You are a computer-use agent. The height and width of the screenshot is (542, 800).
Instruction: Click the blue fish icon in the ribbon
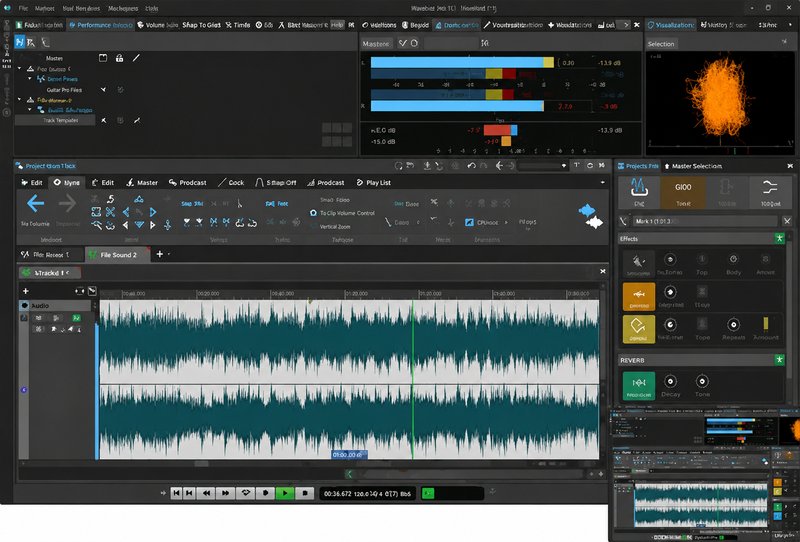[587, 210]
